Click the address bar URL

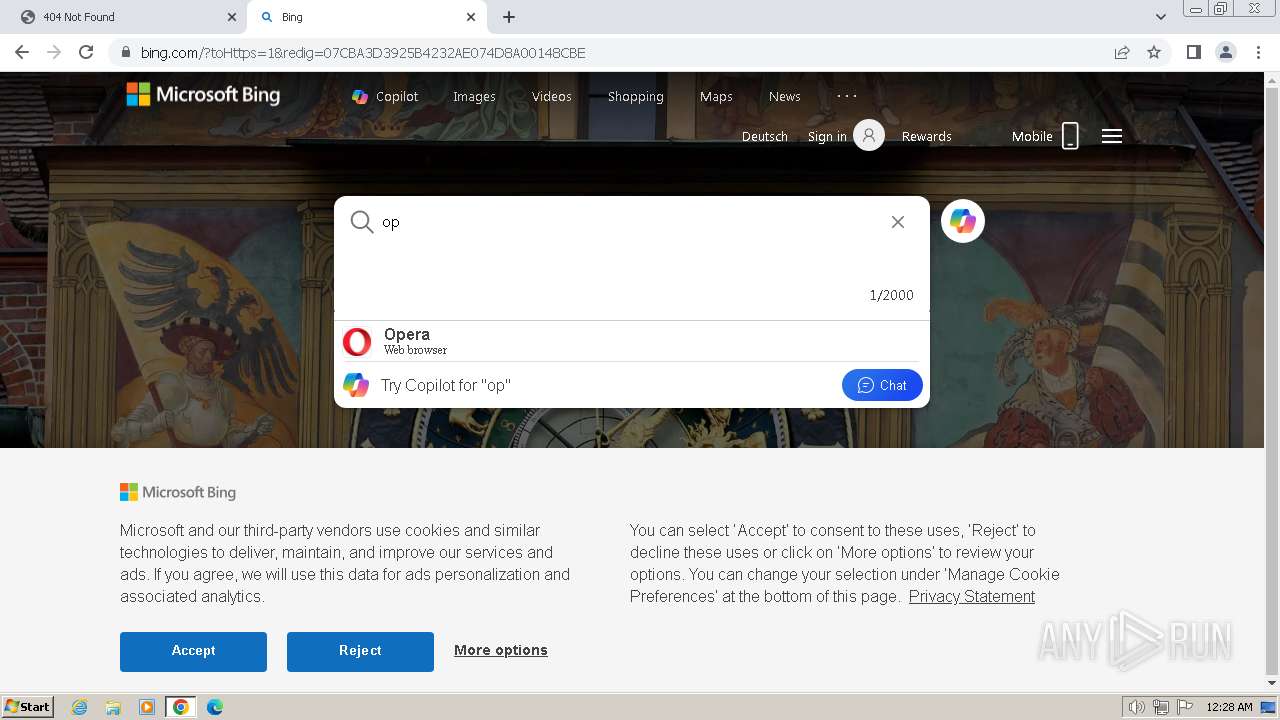363,53
